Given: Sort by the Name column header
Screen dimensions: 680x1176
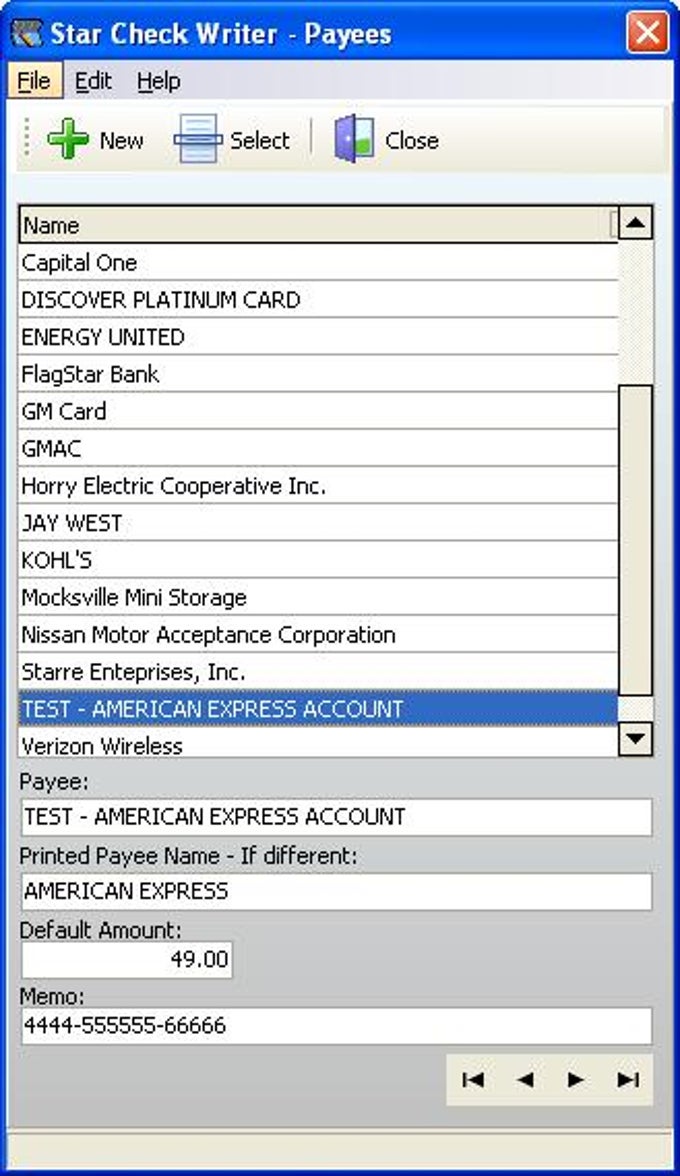Looking at the screenshot, I should (318, 224).
